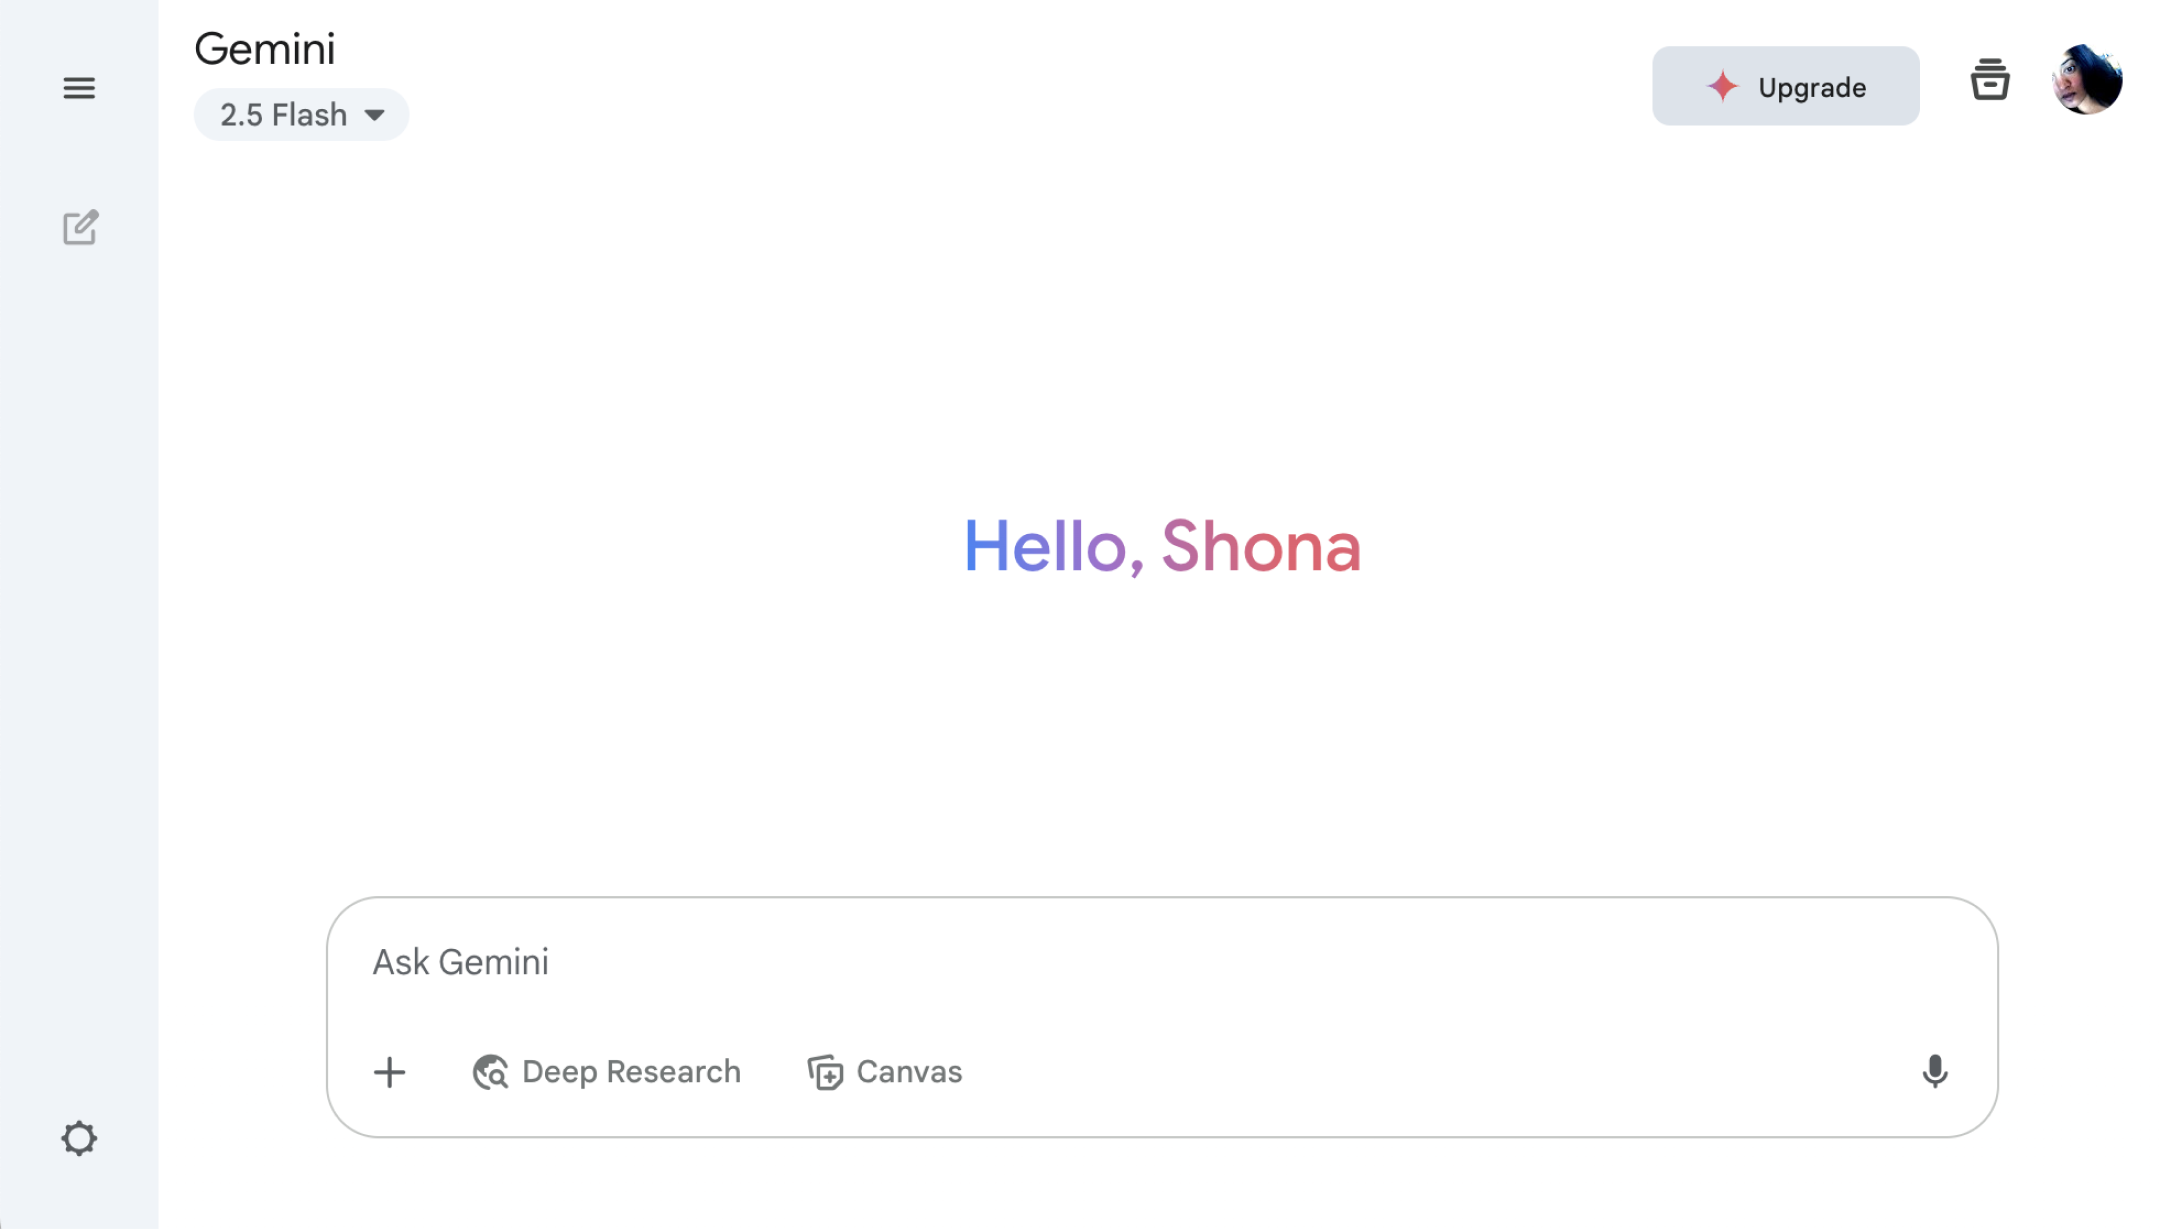Viewport: 2160px width, 1229px height.
Task: Open the account profile avatar menu
Action: click(2086, 80)
